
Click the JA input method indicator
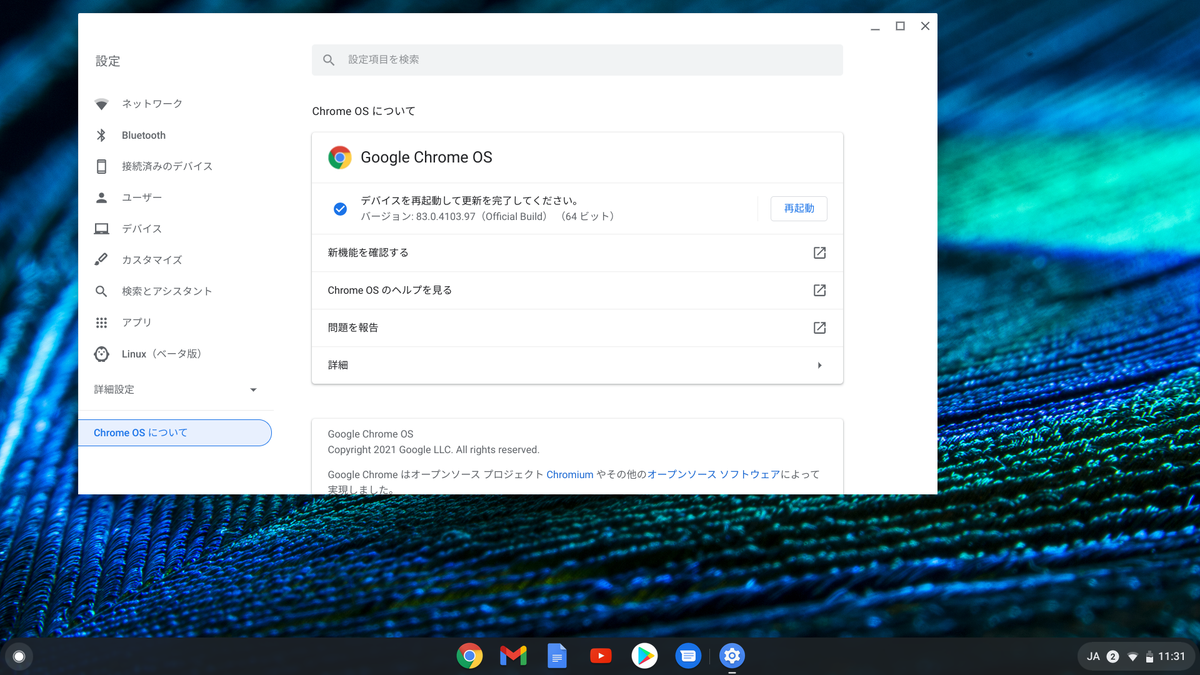tap(1093, 657)
